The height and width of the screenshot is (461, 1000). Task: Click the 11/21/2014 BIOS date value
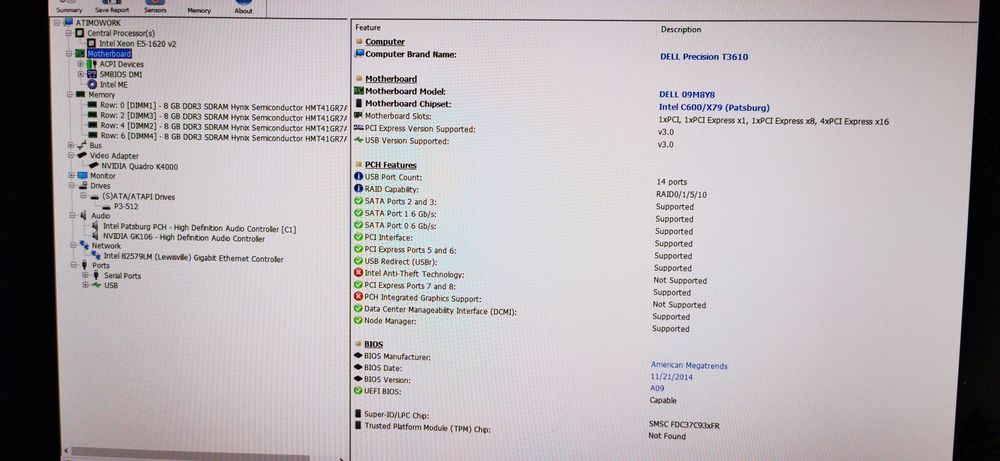click(672, 377)
